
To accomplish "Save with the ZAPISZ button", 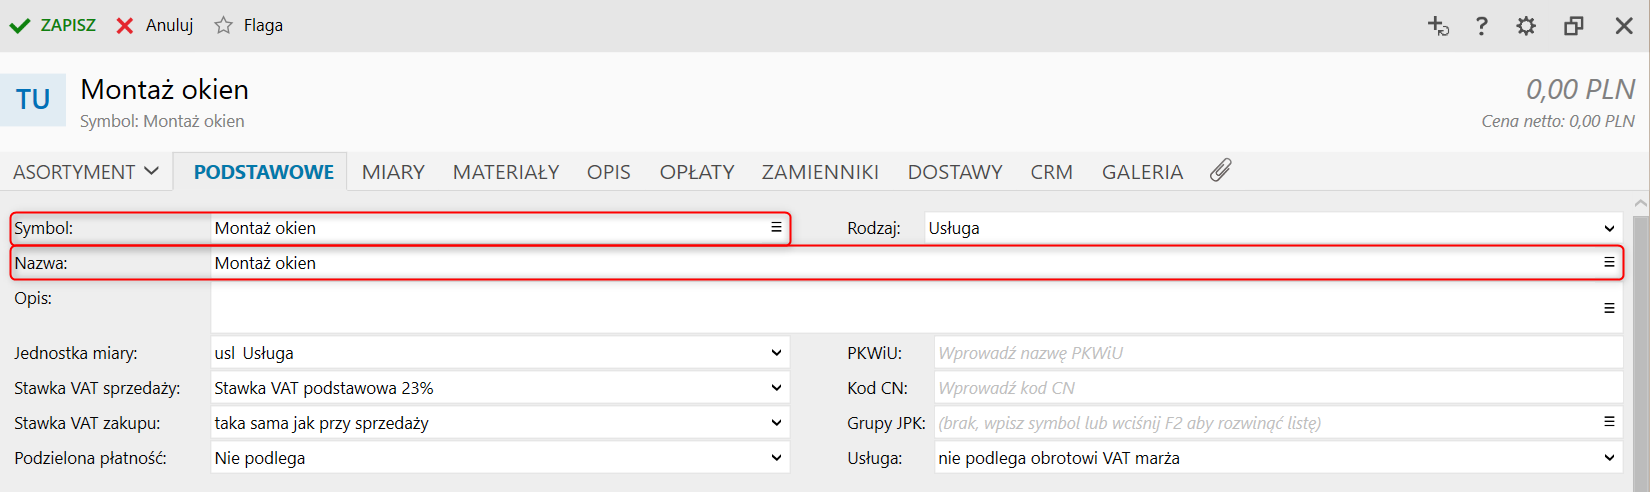I will [53, 26].
